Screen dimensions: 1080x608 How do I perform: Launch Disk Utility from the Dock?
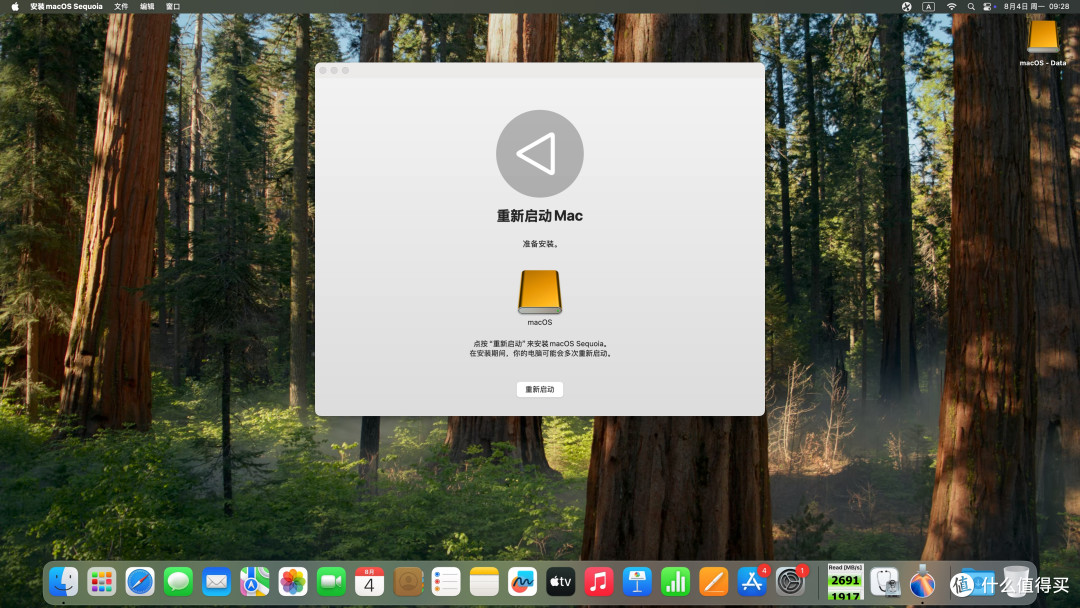point(884,582)
